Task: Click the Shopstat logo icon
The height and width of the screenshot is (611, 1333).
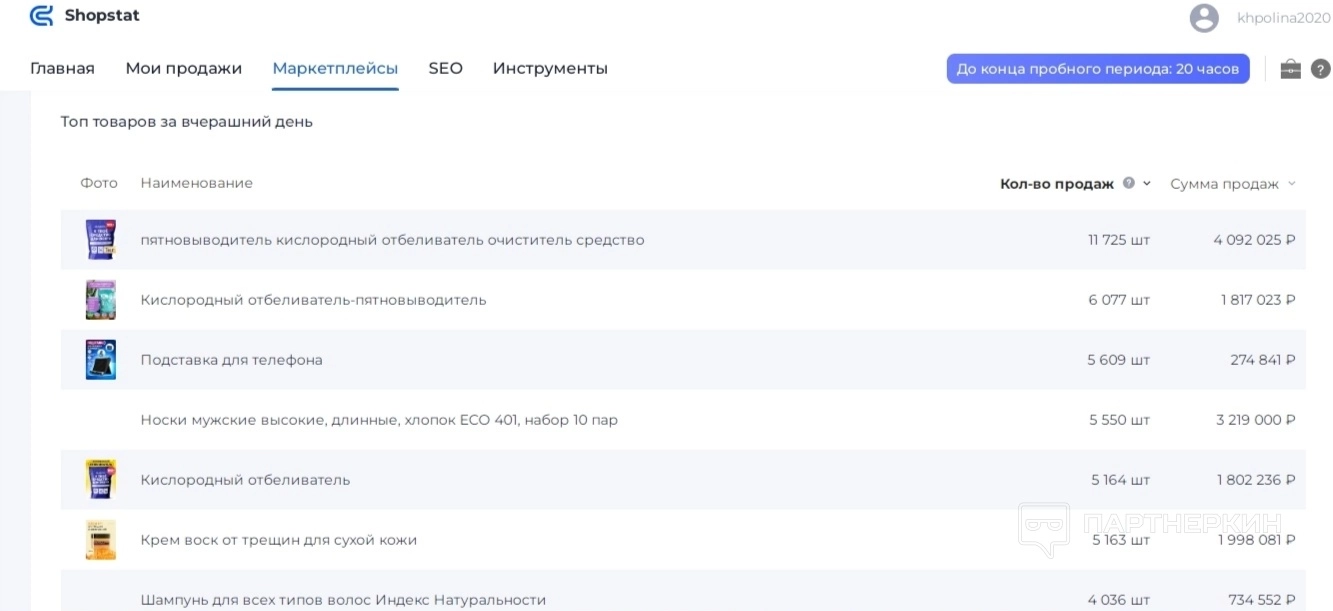Action: pos(41,15)
